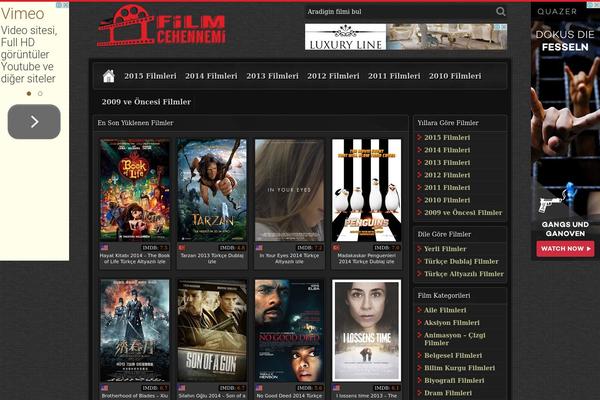Click 'En Son Yüklenen Filmler' heading
Image resolution: width=600 pixels, height=400 pixels.
coord(135,123)
